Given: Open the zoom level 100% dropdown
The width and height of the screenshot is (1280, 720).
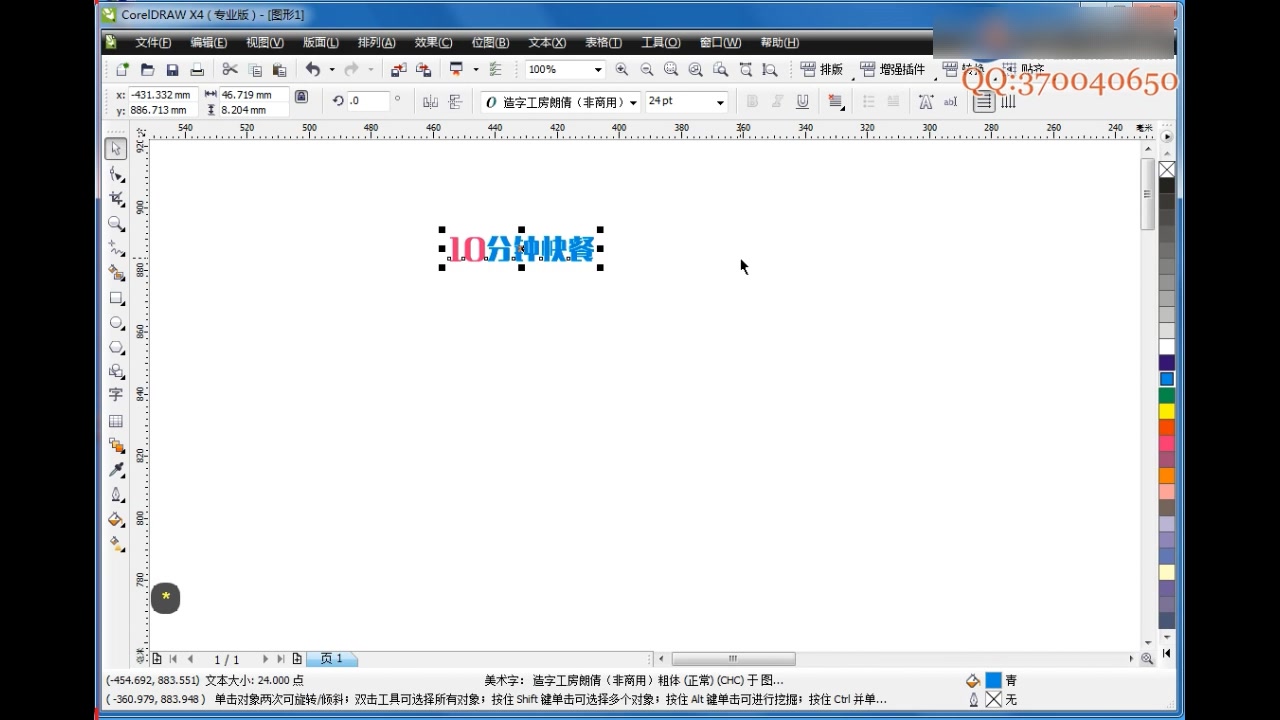Looking at the screenshot, I should [x=598, y=70].
